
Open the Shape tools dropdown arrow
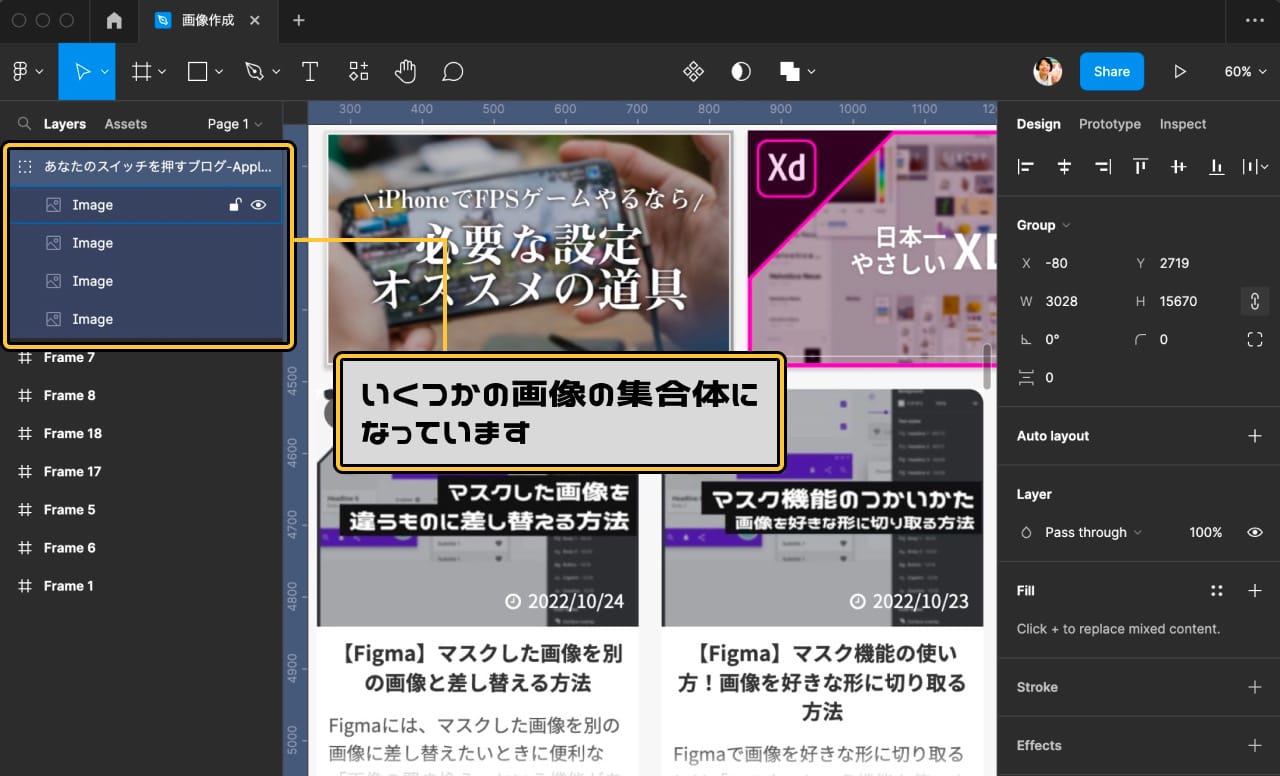coord(219,72)
